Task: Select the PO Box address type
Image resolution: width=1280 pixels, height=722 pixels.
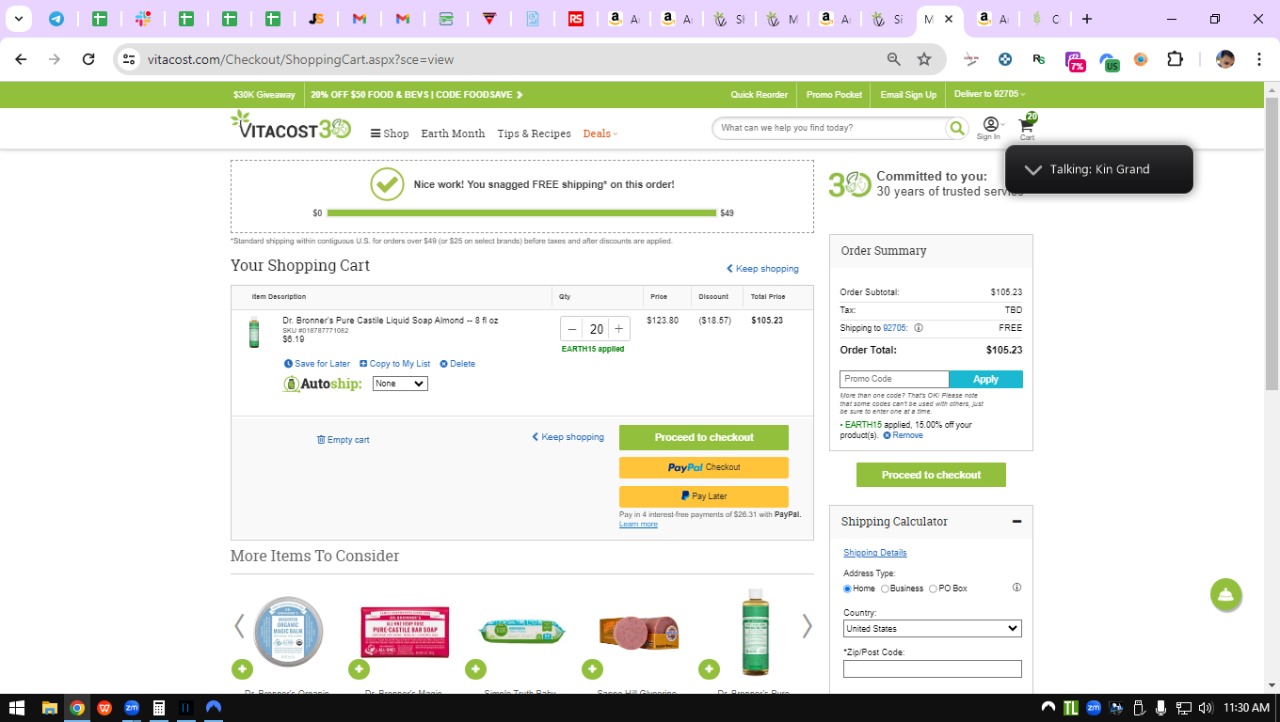Action: coord(933,588)
